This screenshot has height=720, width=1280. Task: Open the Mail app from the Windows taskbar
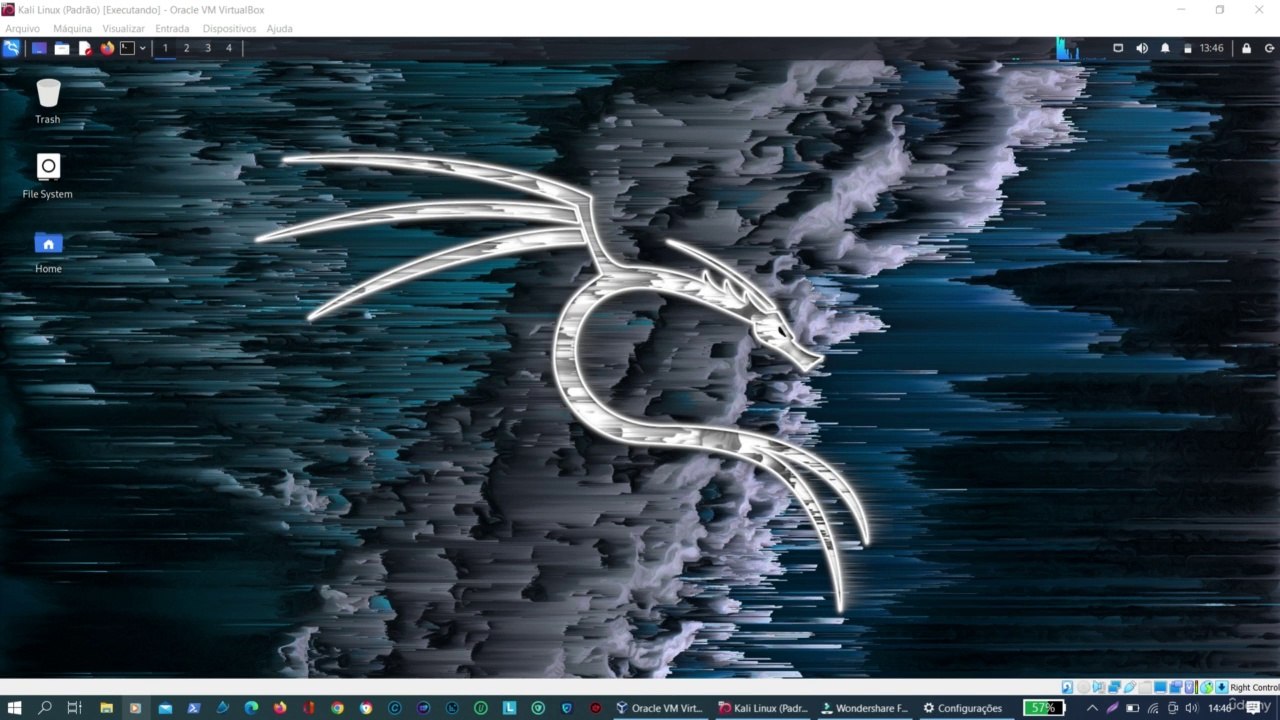tap(165, 708)
